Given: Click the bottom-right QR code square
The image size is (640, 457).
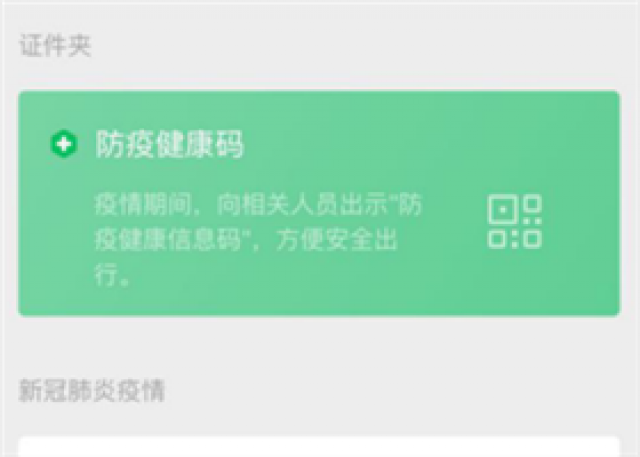Looking at the screenshot, I should click(x=533, y=239).
